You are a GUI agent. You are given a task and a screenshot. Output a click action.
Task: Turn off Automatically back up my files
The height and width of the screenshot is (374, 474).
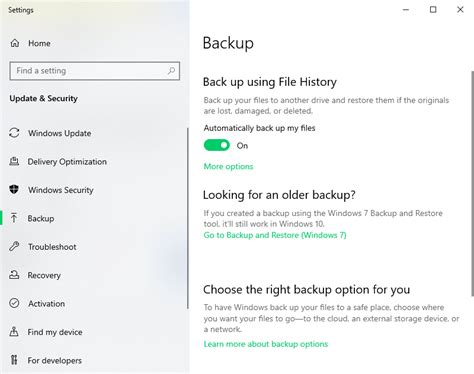point(217,145)
